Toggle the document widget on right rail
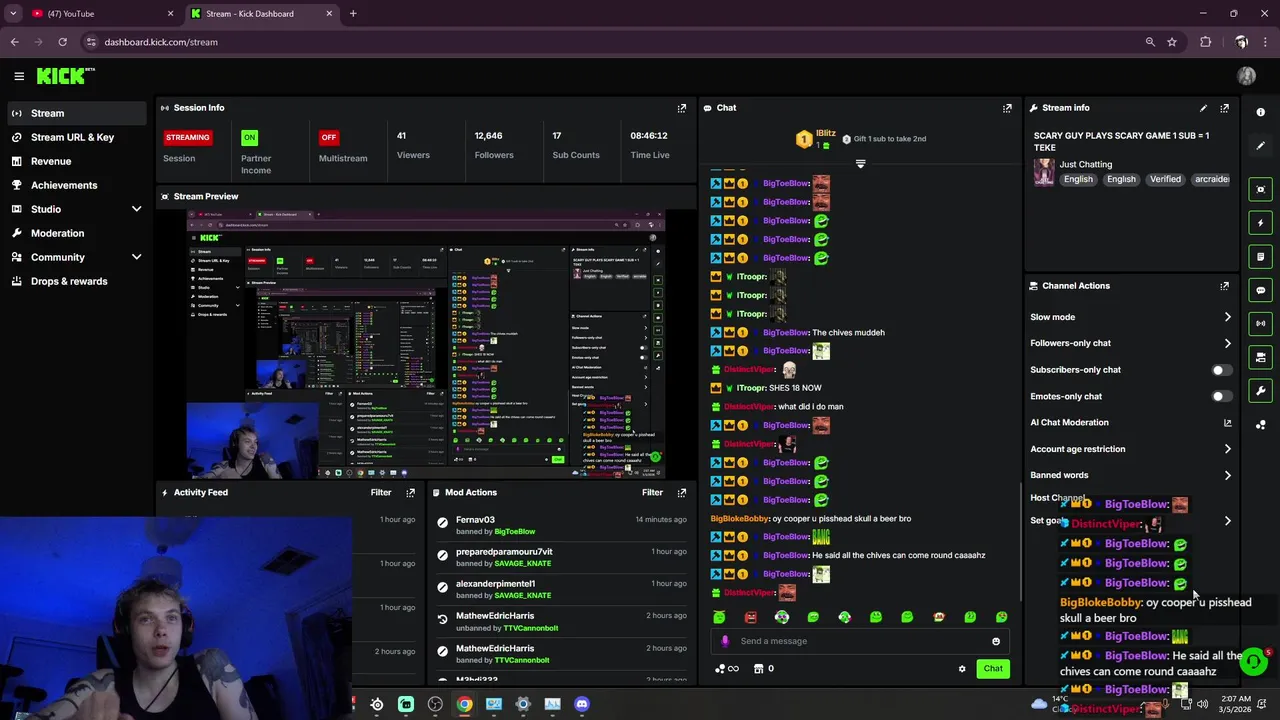1280x720 pixels. click(x=1260, y=257)
